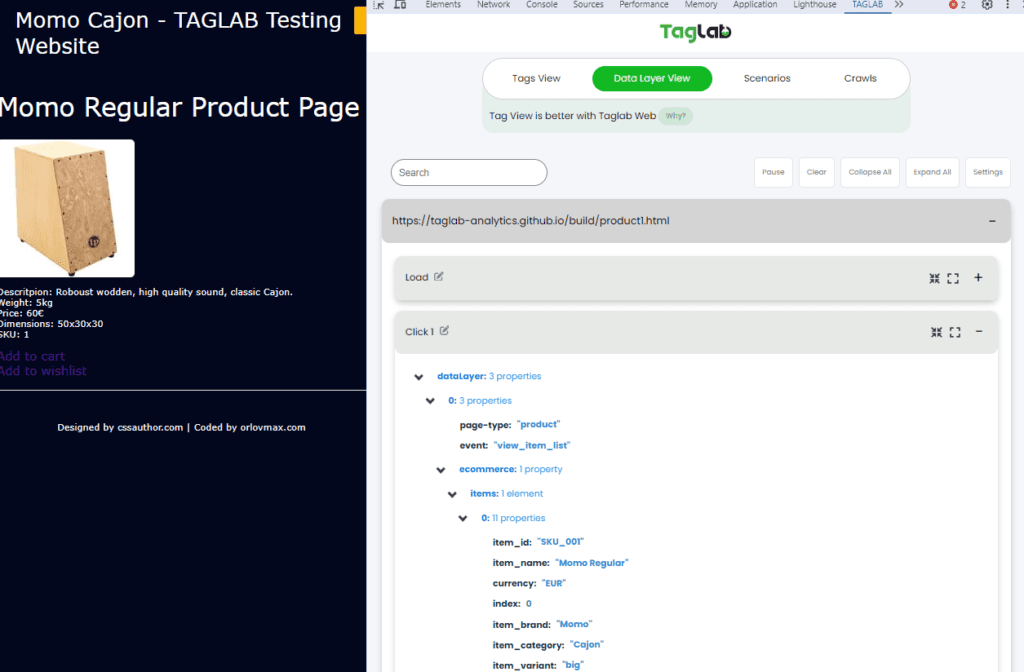Click the Cajon product image

(x=67, y=208)
